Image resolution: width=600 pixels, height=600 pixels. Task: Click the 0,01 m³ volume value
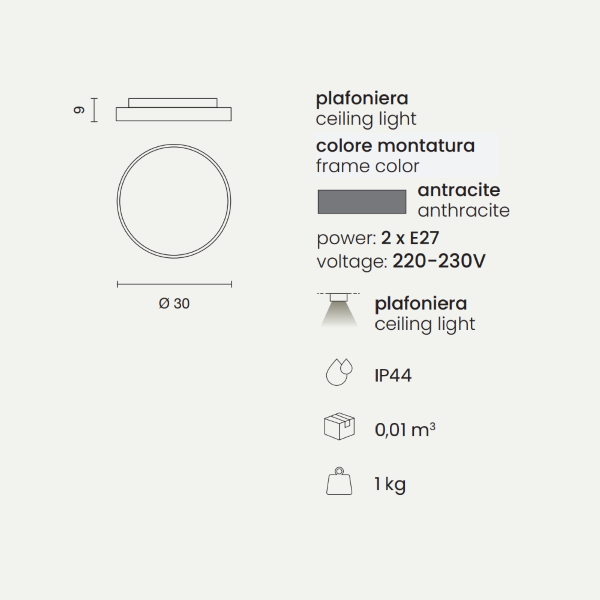pos(404,430)
